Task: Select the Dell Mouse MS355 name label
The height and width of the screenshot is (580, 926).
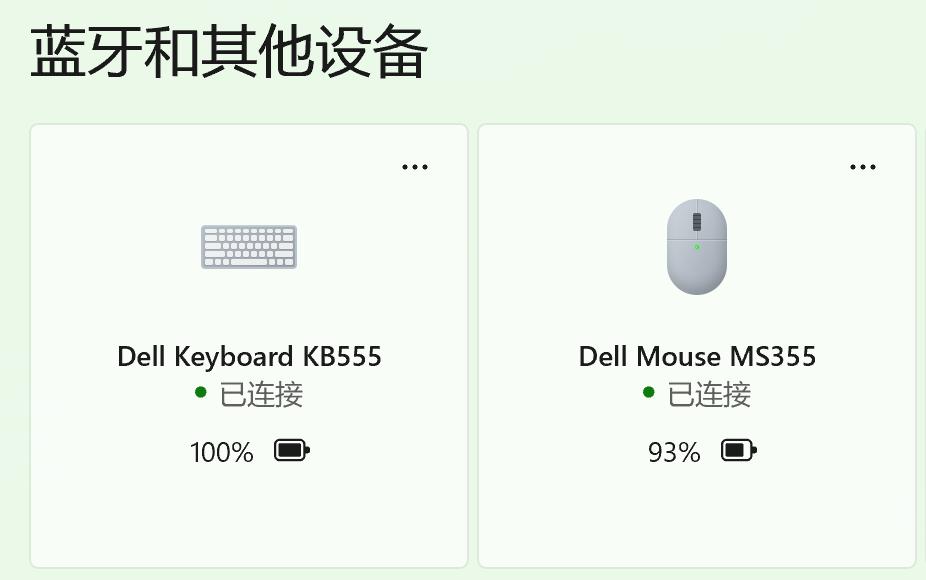Action: click(697, 357)
